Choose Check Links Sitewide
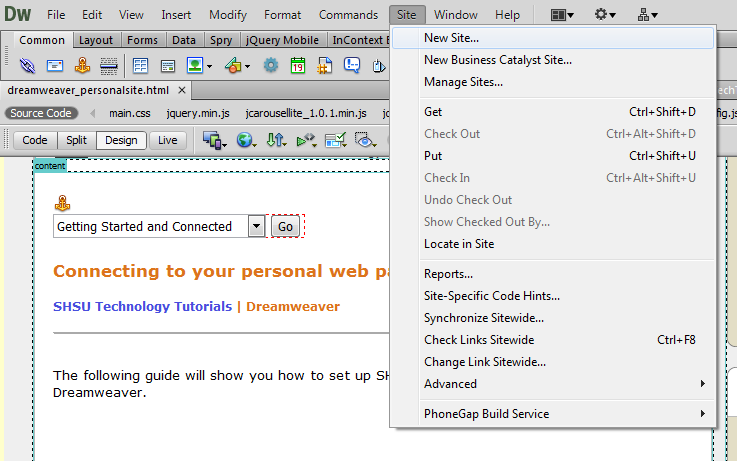This screenshot has height=461, width=737. pyautogui.click(x=553, y=340)
